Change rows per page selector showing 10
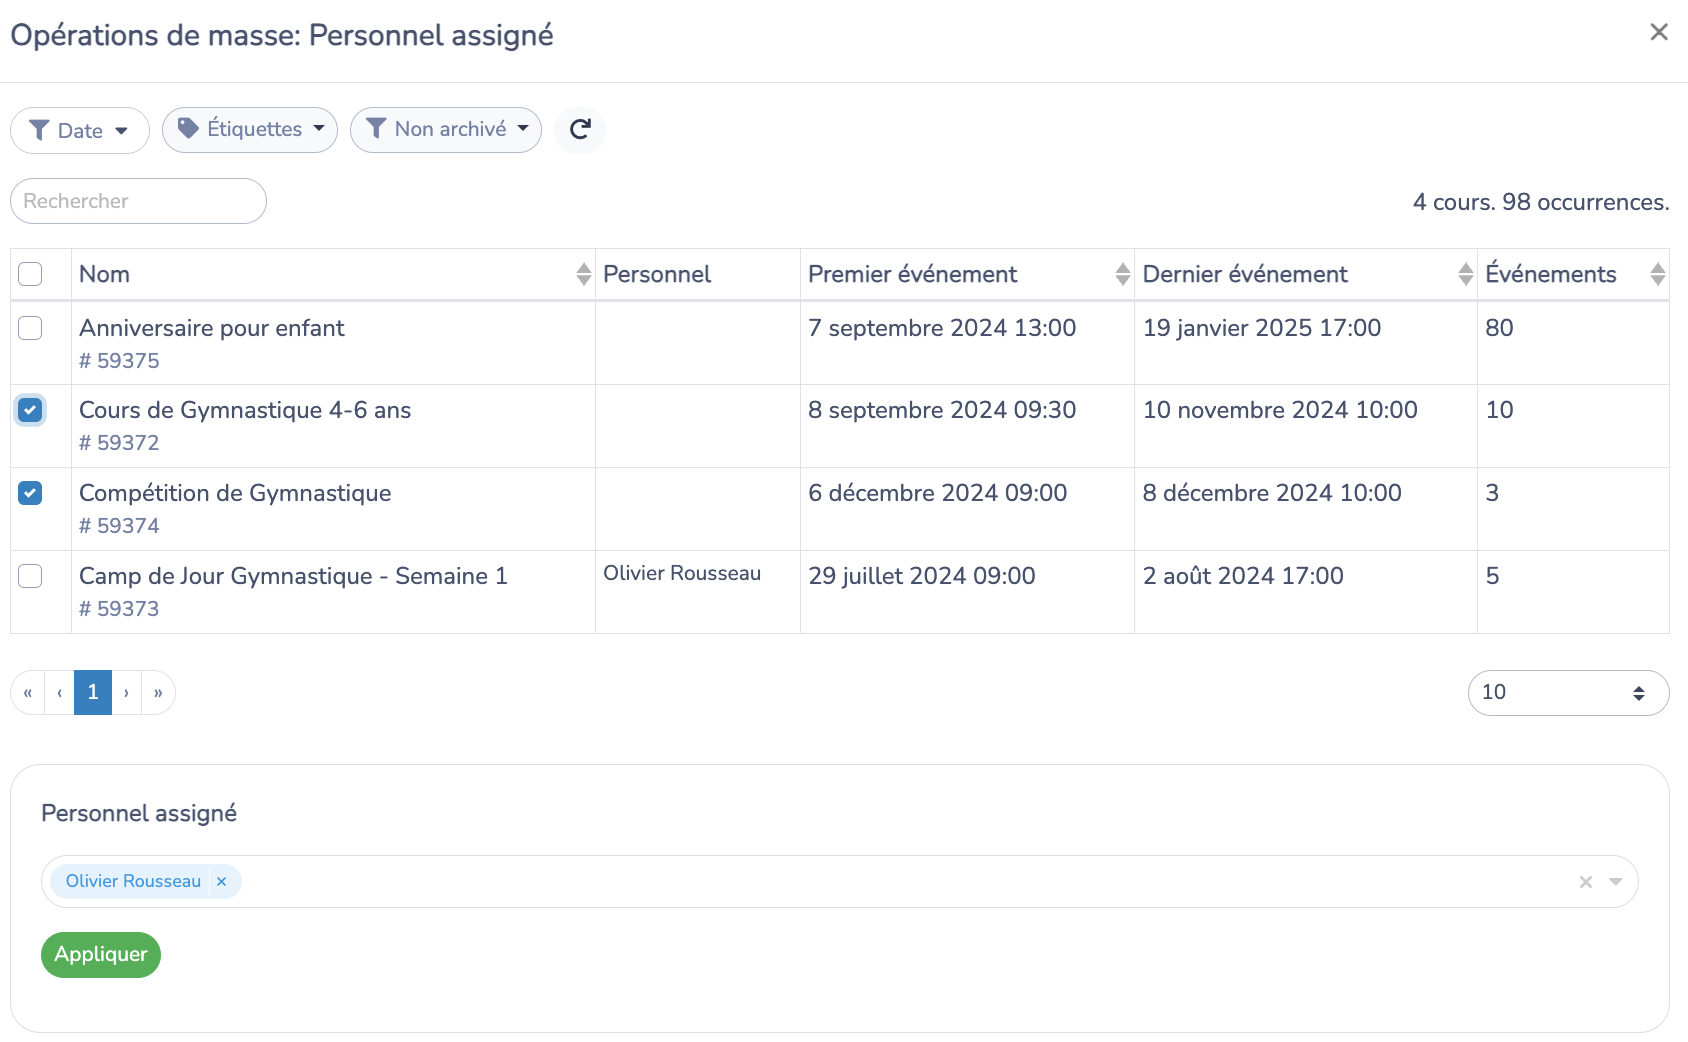This screenshot has width=1688, height=1042. point(1568,693)
